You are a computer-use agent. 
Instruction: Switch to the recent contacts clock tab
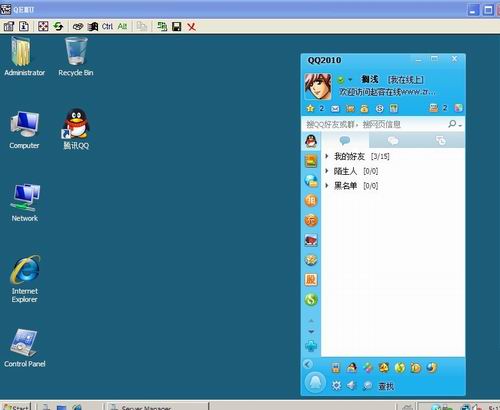[x=441, y=140]
